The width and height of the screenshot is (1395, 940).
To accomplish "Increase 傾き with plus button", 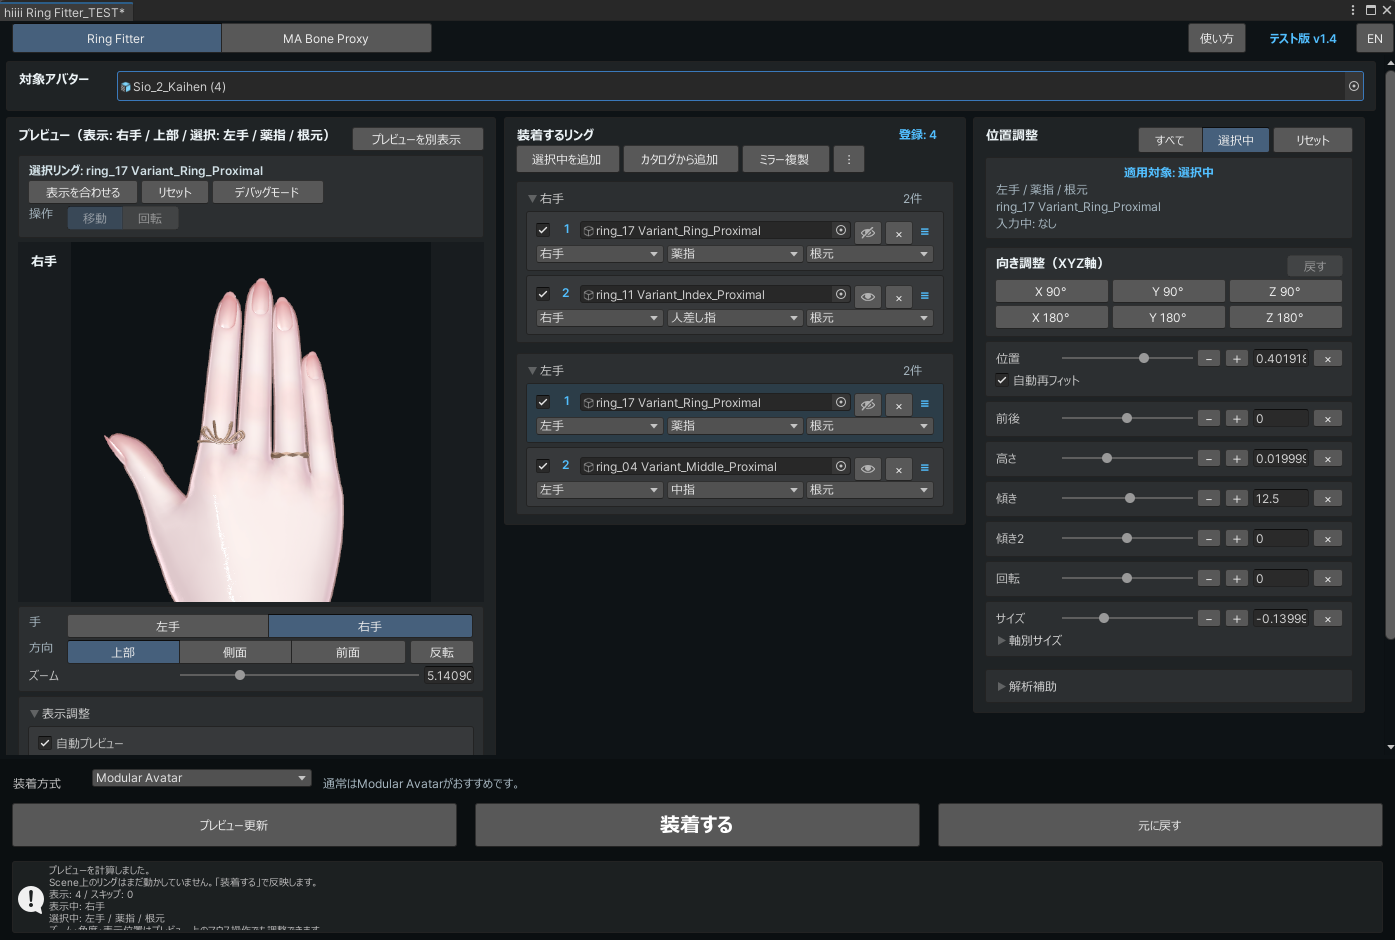I will click(x=1237, y=499).
